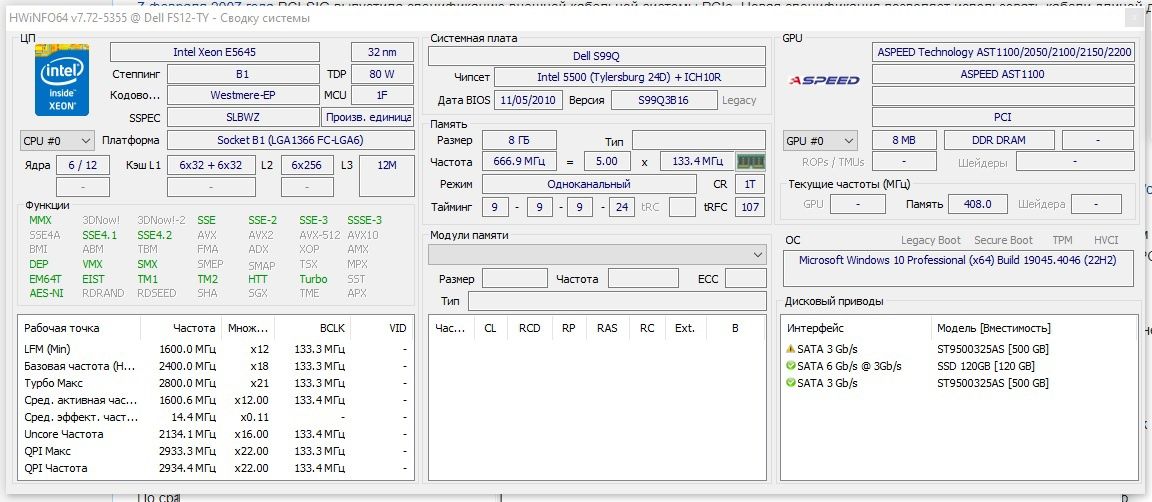Click the AES-NI feature label

[46, 293]
